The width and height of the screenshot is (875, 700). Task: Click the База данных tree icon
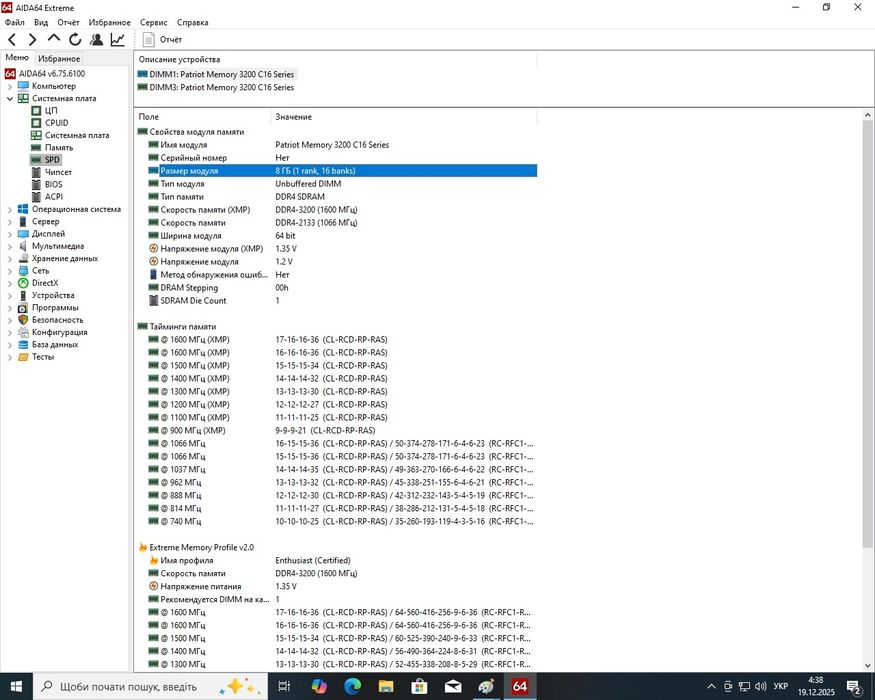tap(23, 344)
